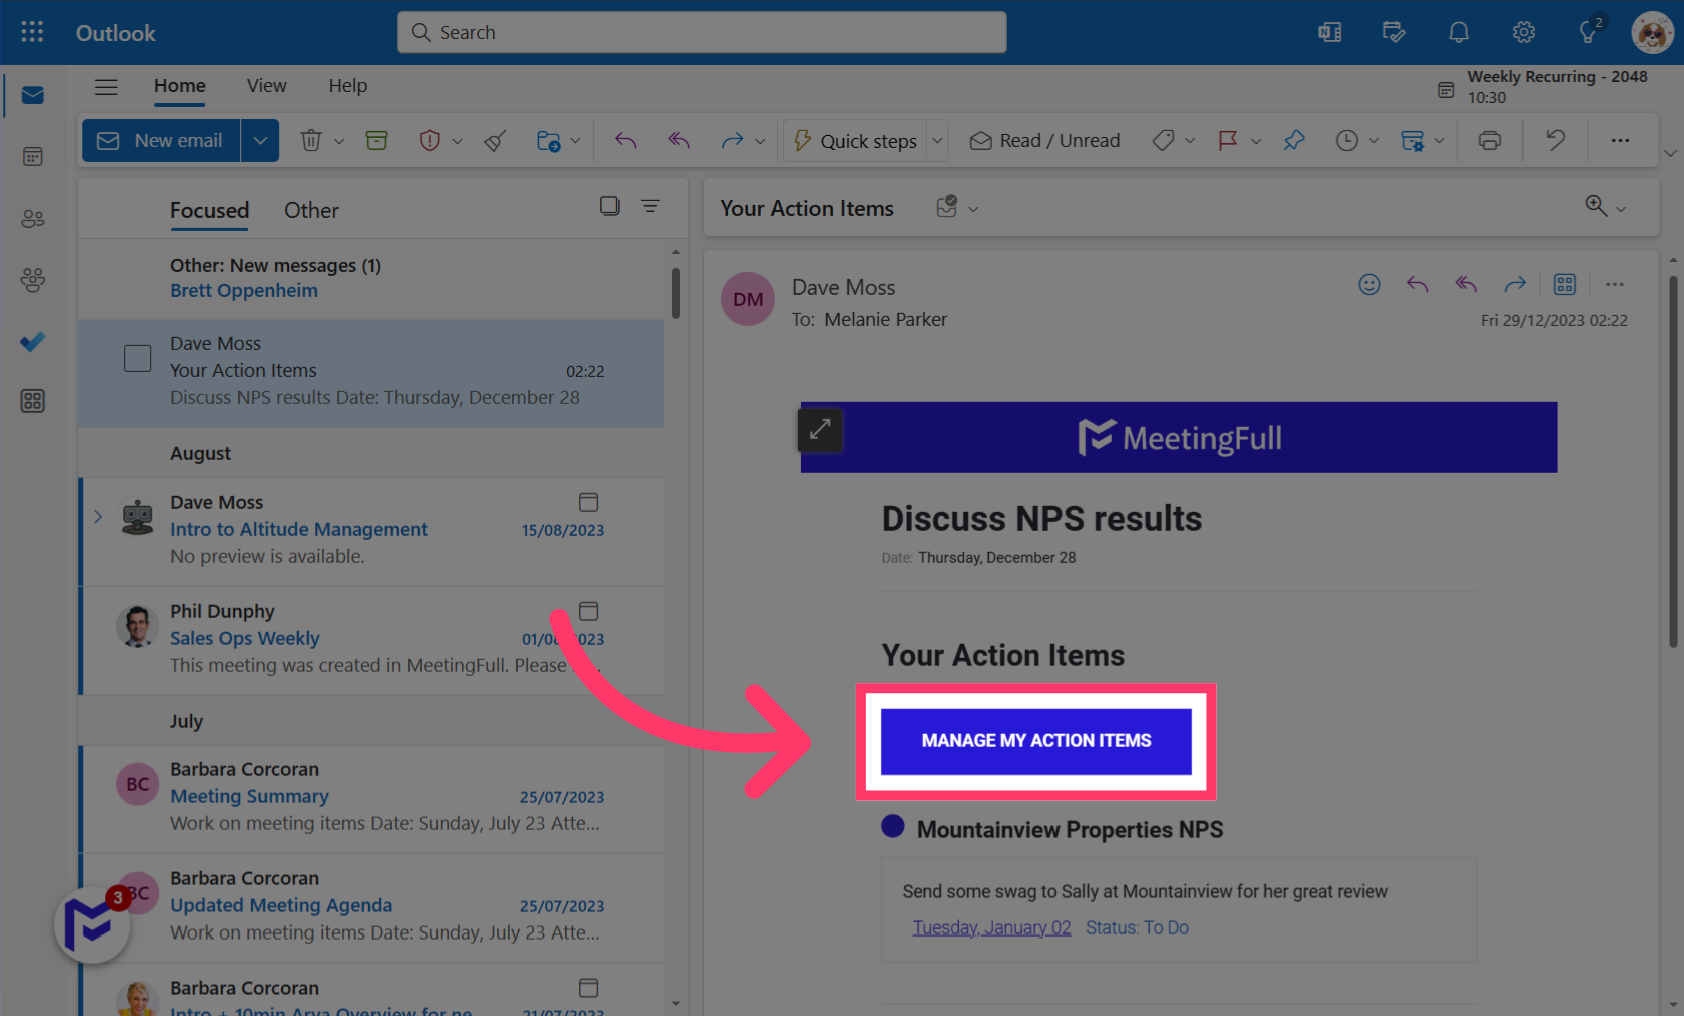Image resolution: width=1684 pixels, height=1016 pixels.
Task: Open more ribbon options ellipsis
Action: pos(1620,141)
